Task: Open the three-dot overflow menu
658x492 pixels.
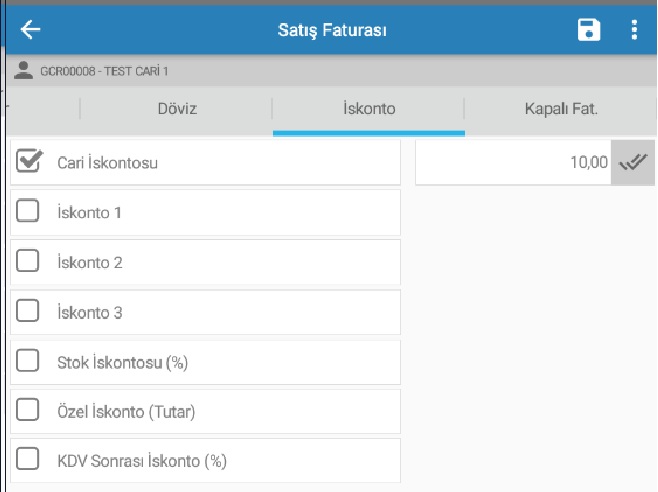Action: click(x=634, y=30)
